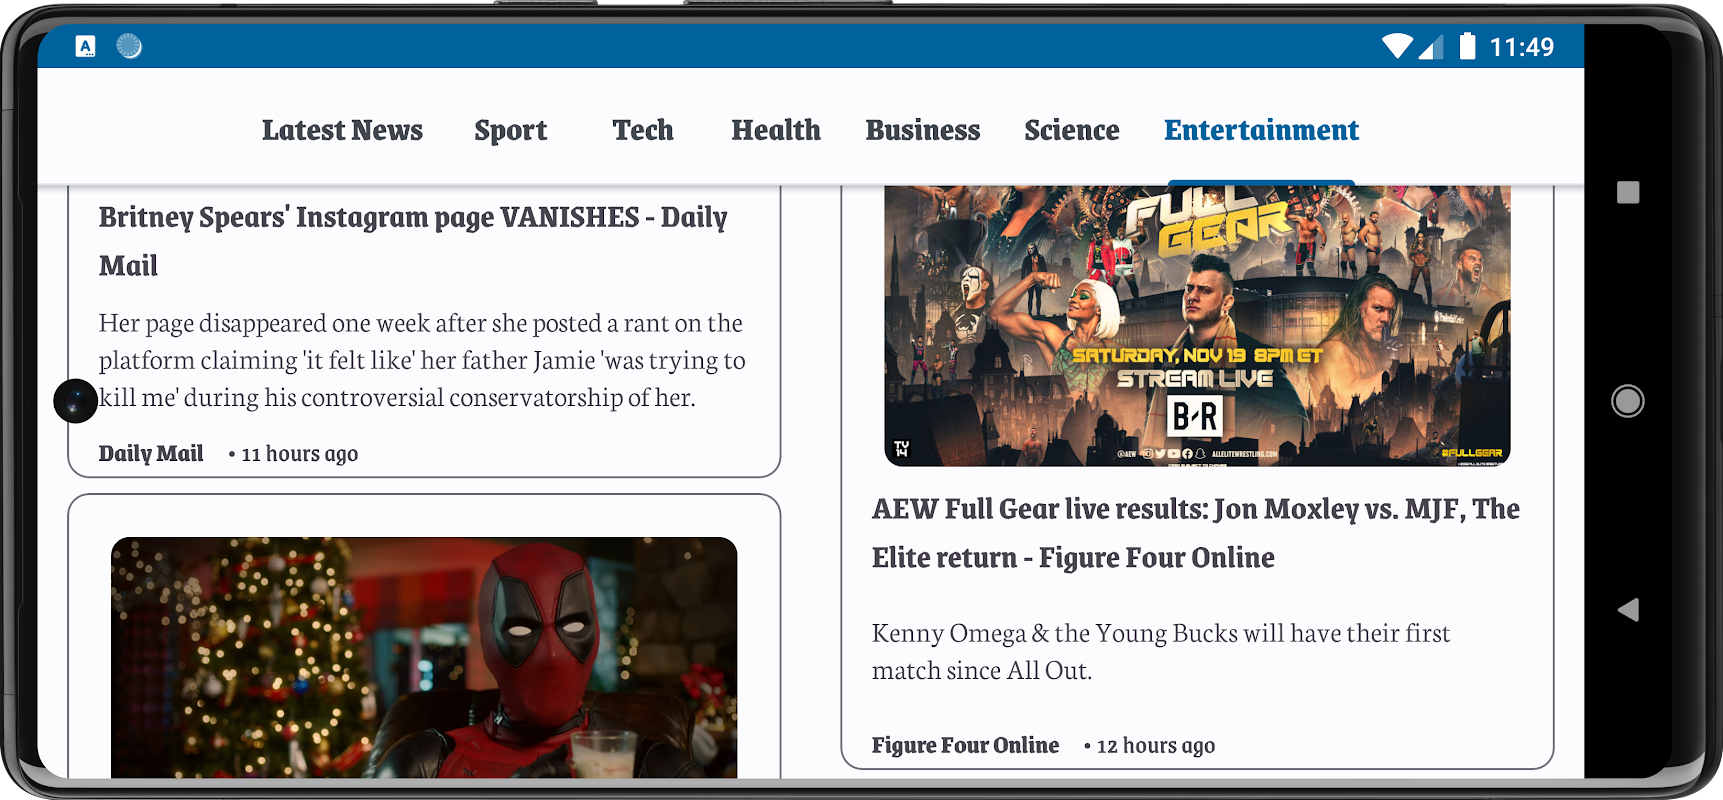Open the AEW Full Gear live results headline
Screen dimensions: 1723x800
tap(1195, 533)
